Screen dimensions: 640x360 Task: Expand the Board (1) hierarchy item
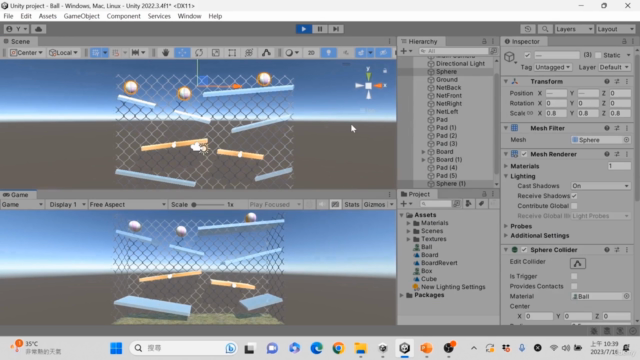coord(423,160)
